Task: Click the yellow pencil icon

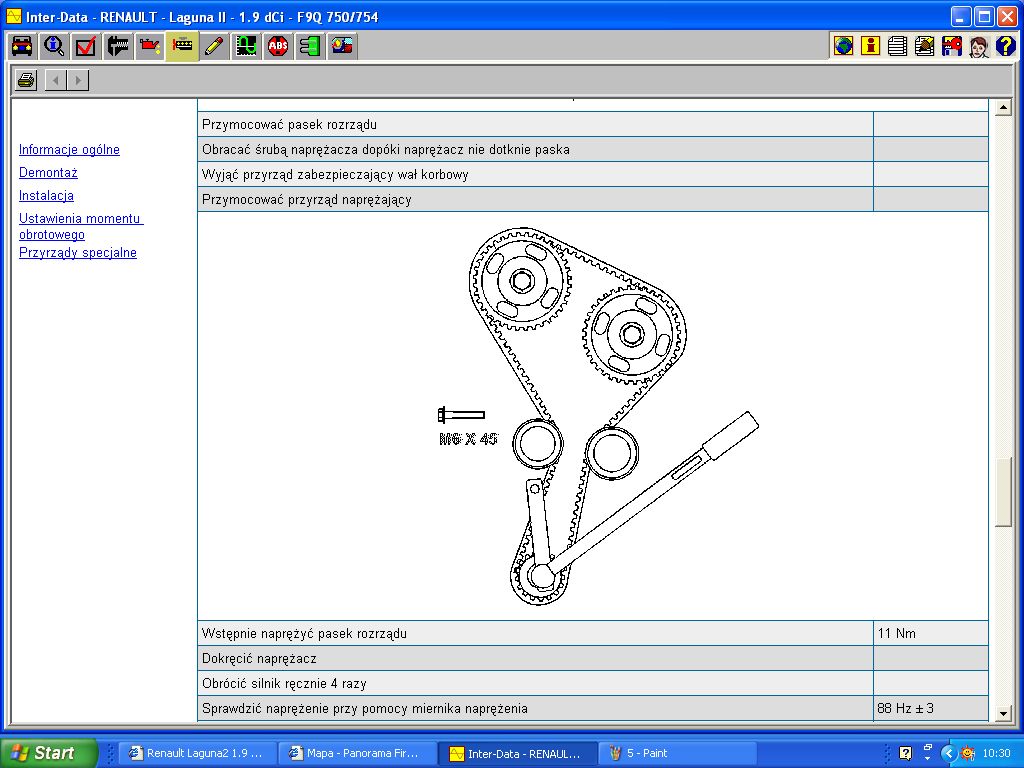Action: [214, 46]
